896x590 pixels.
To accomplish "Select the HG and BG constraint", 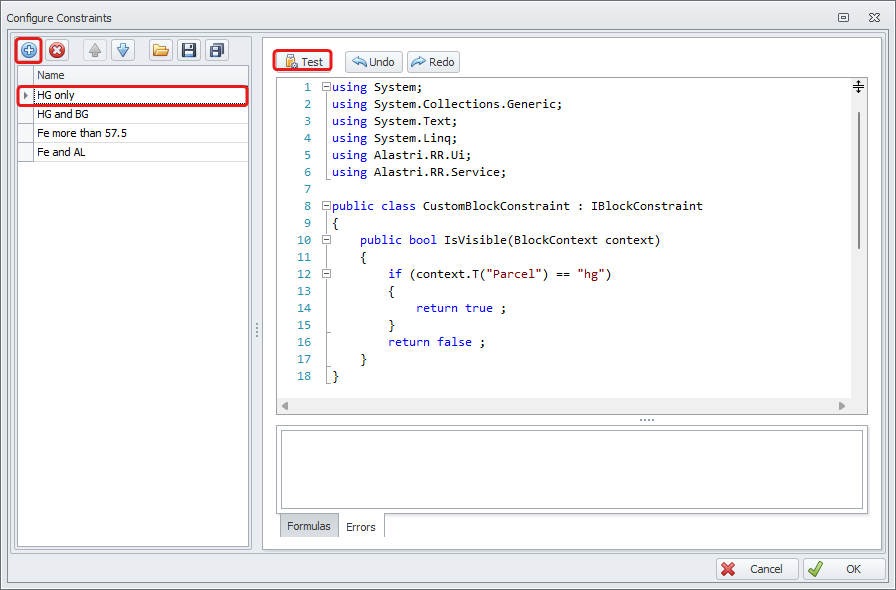I will coord(63,114).
